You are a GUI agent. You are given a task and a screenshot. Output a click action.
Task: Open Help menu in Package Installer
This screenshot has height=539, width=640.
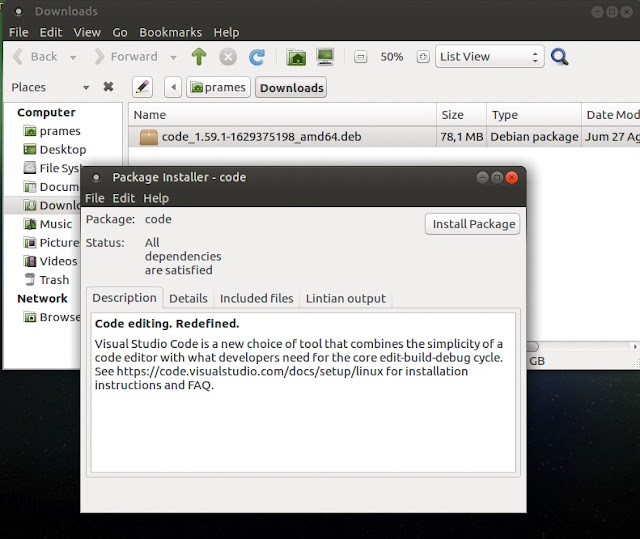[156, 198]
